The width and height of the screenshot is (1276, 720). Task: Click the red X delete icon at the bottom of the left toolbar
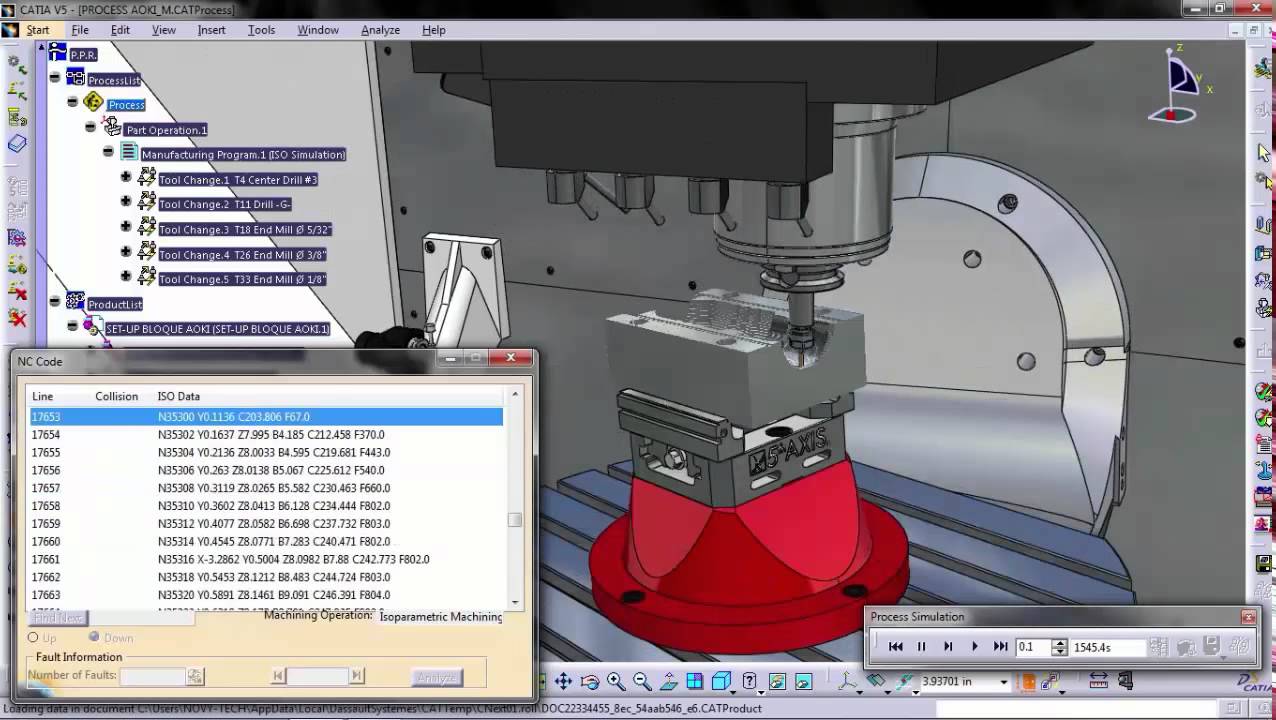(x=17, y=318)
